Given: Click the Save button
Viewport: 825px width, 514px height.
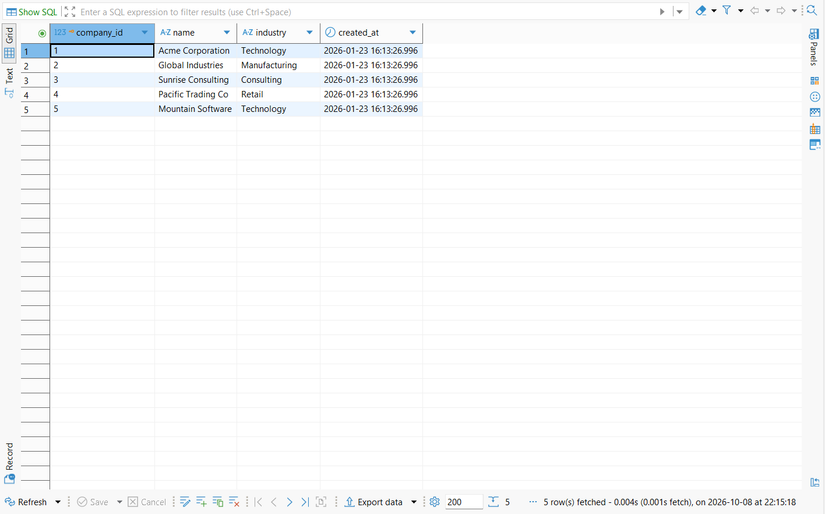Looking at the screenshot, I should pyautogui.click(x=93, y=502).
